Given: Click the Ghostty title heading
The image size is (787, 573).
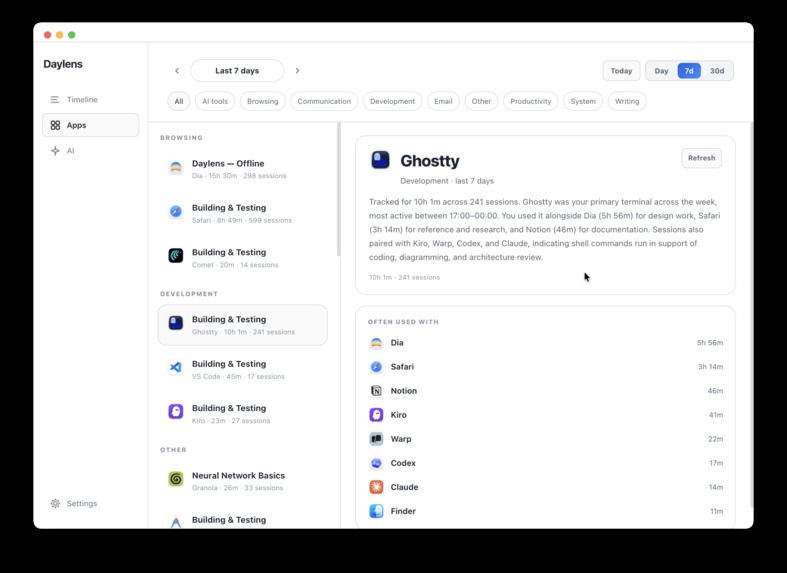Looking at the screenshot, I should pos(430,161).
